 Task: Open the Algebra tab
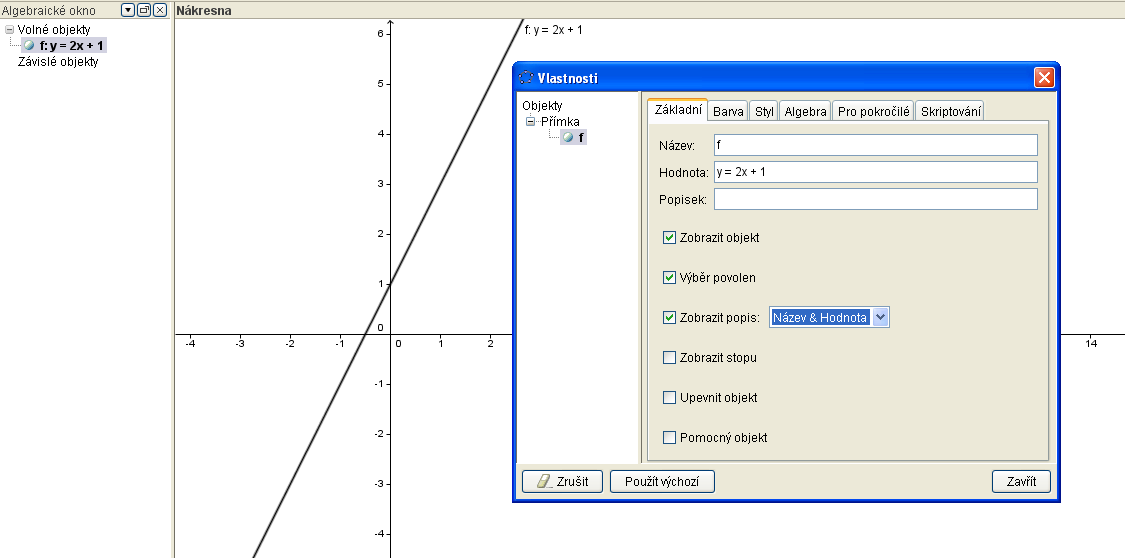coord(806,111)
